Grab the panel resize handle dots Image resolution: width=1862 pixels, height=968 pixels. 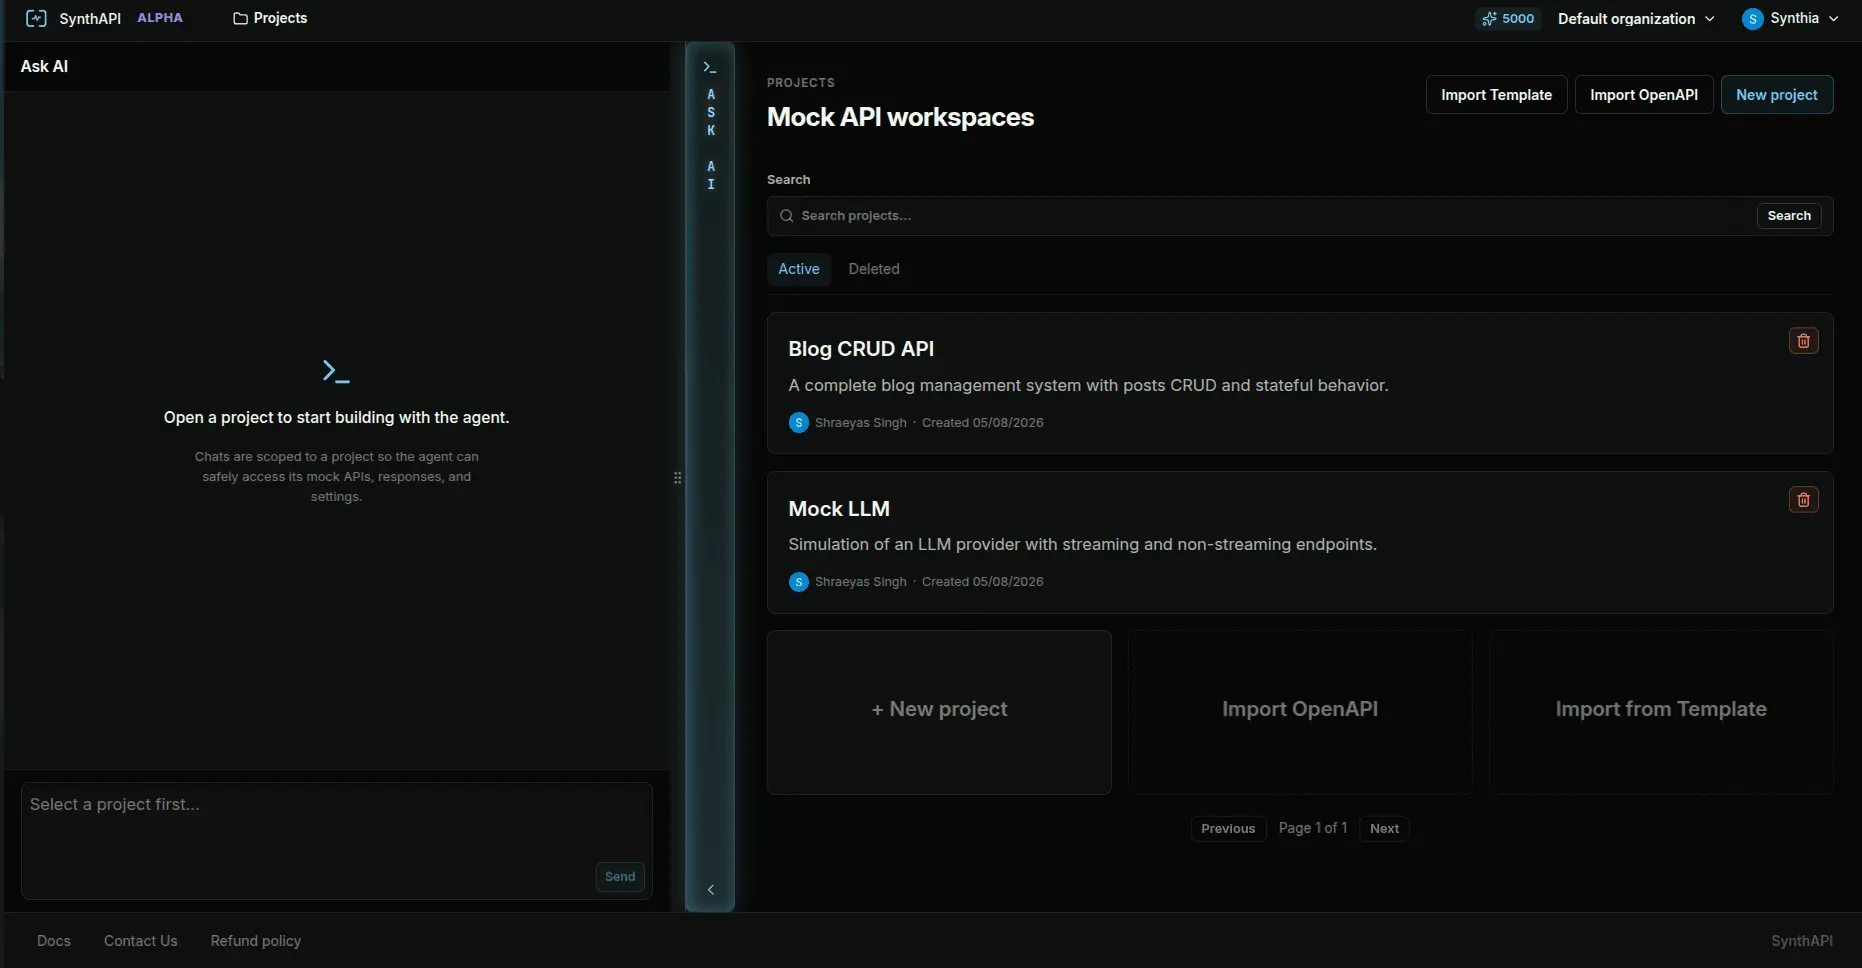point(678,478)
